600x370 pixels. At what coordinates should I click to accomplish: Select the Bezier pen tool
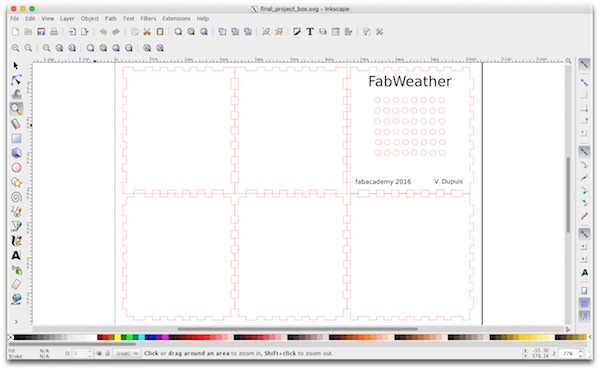16,226
